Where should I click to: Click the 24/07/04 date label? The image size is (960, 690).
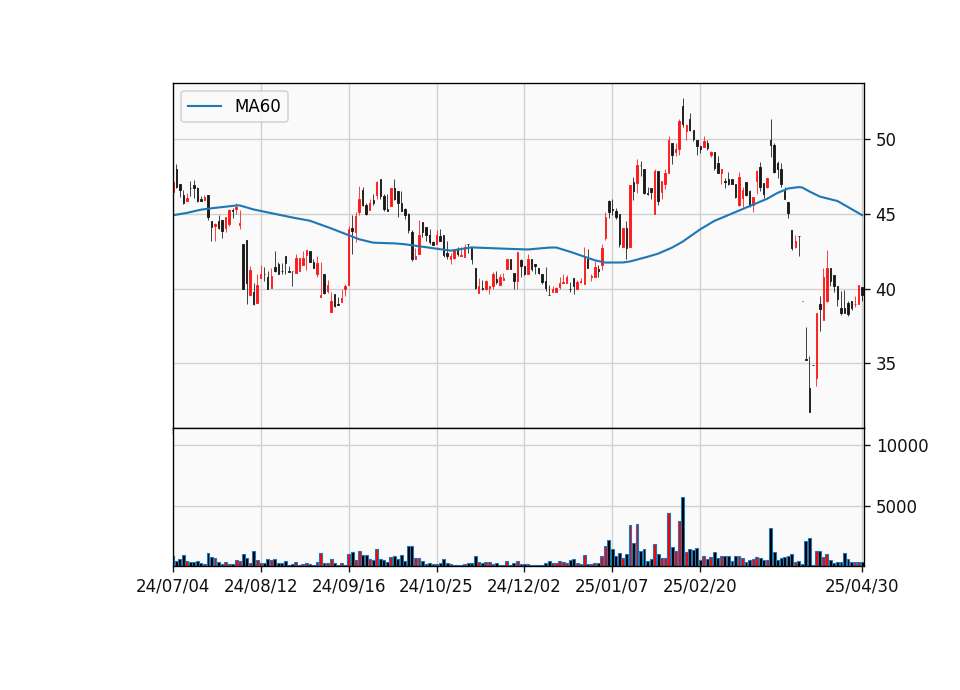[x=173, y=586]
